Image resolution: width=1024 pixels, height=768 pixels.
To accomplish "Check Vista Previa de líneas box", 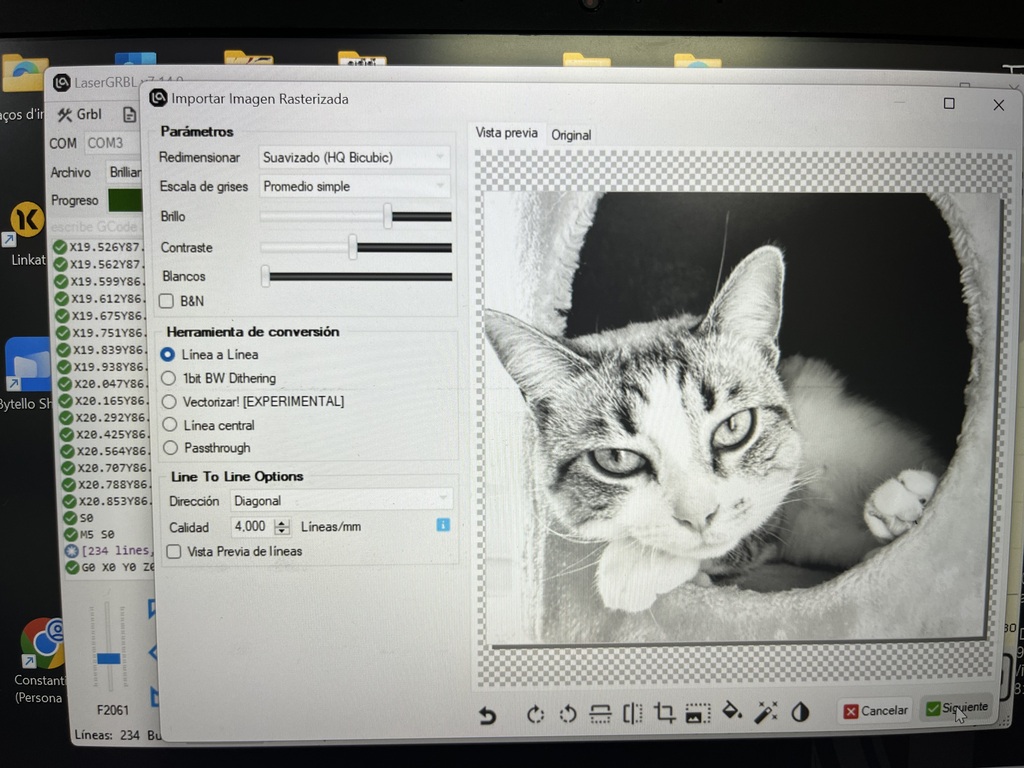I will pos(175,551).
